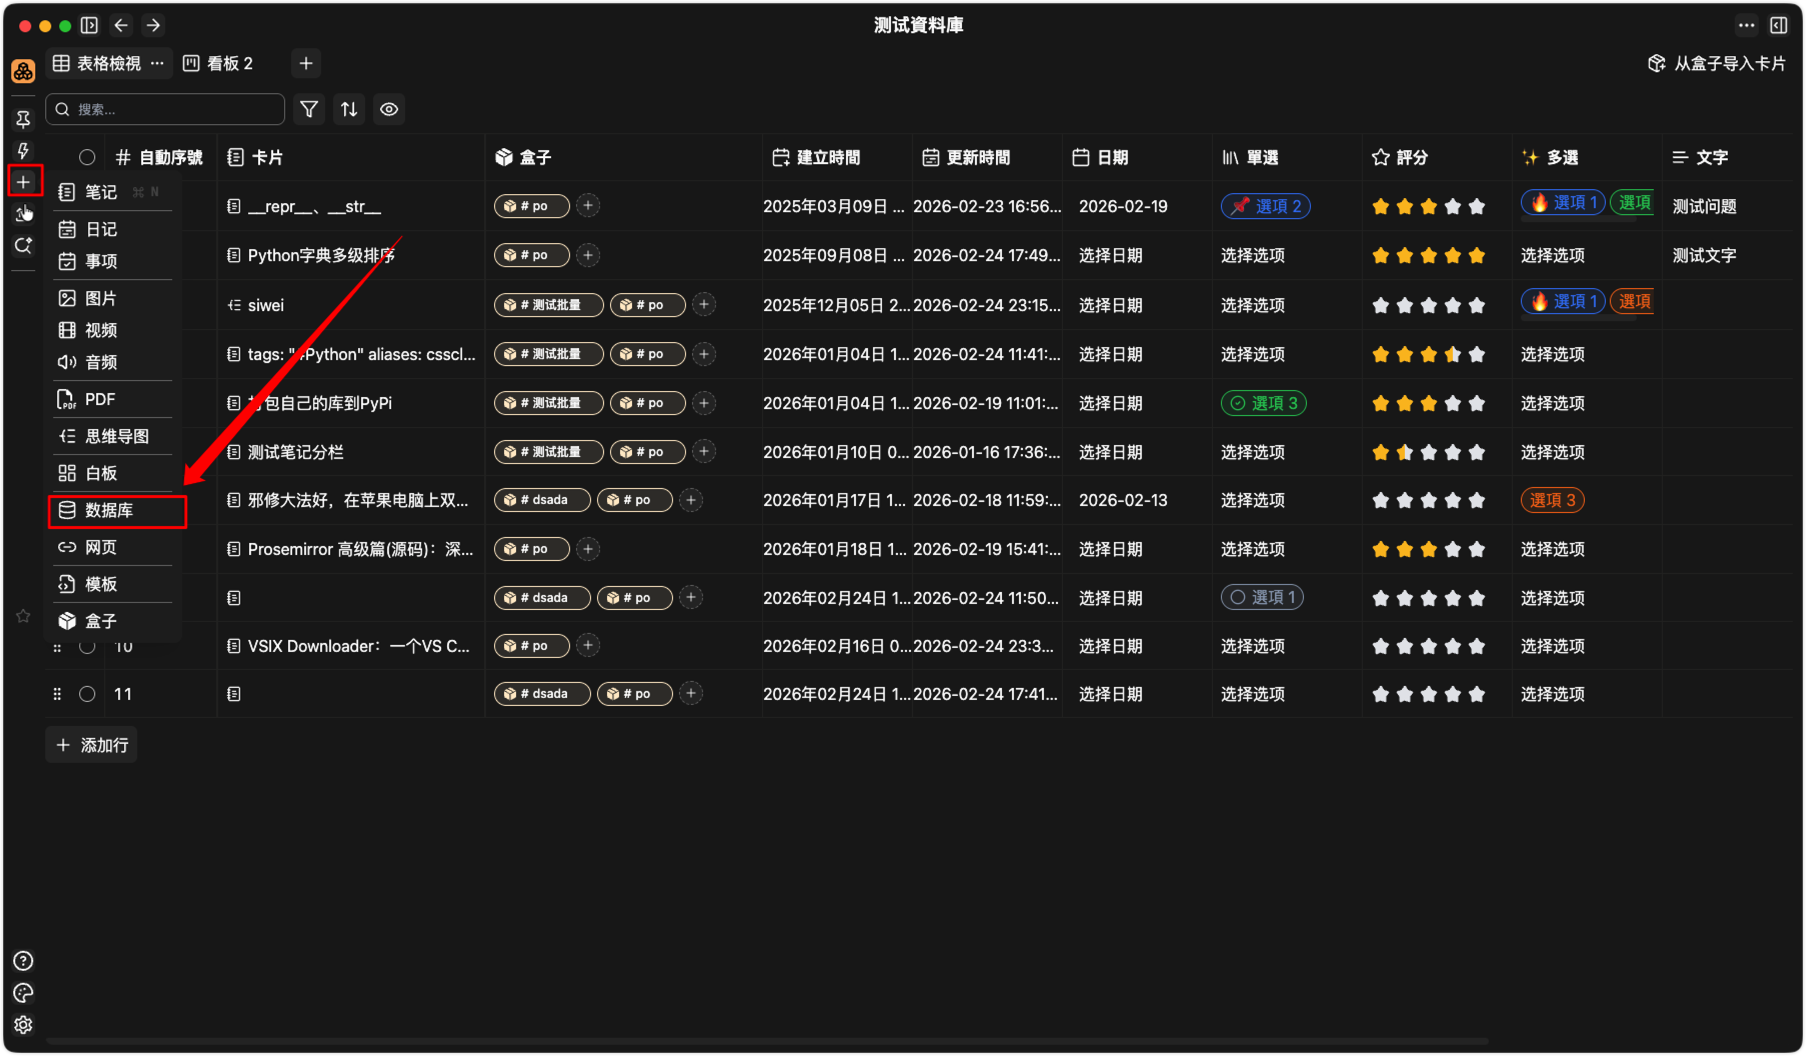1806x1056 pixels.
Task: Set fifth star rating on first row
Action: (1477, 207)
